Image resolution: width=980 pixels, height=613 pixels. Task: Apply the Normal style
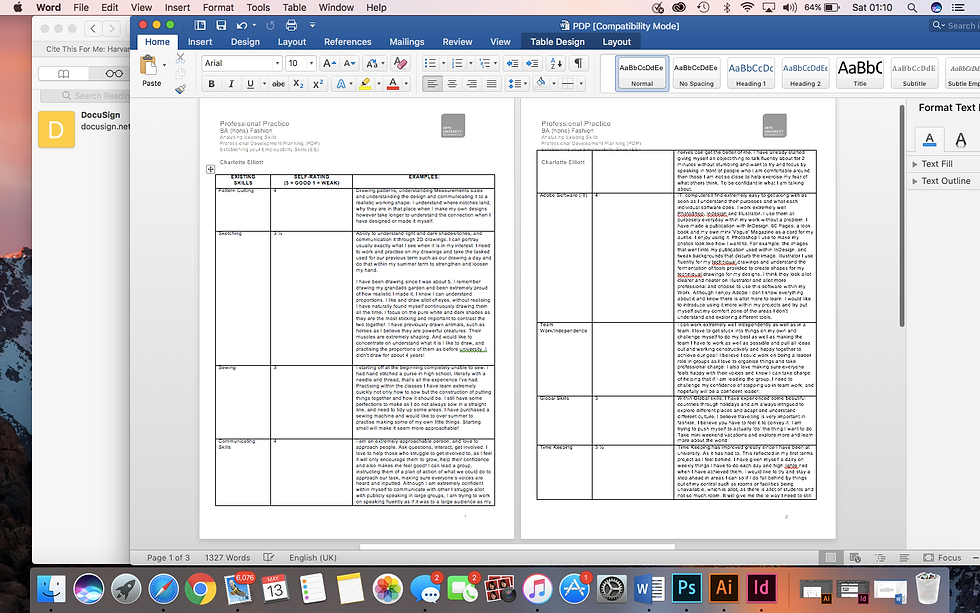pyautogui.click(x=642, y=73)
